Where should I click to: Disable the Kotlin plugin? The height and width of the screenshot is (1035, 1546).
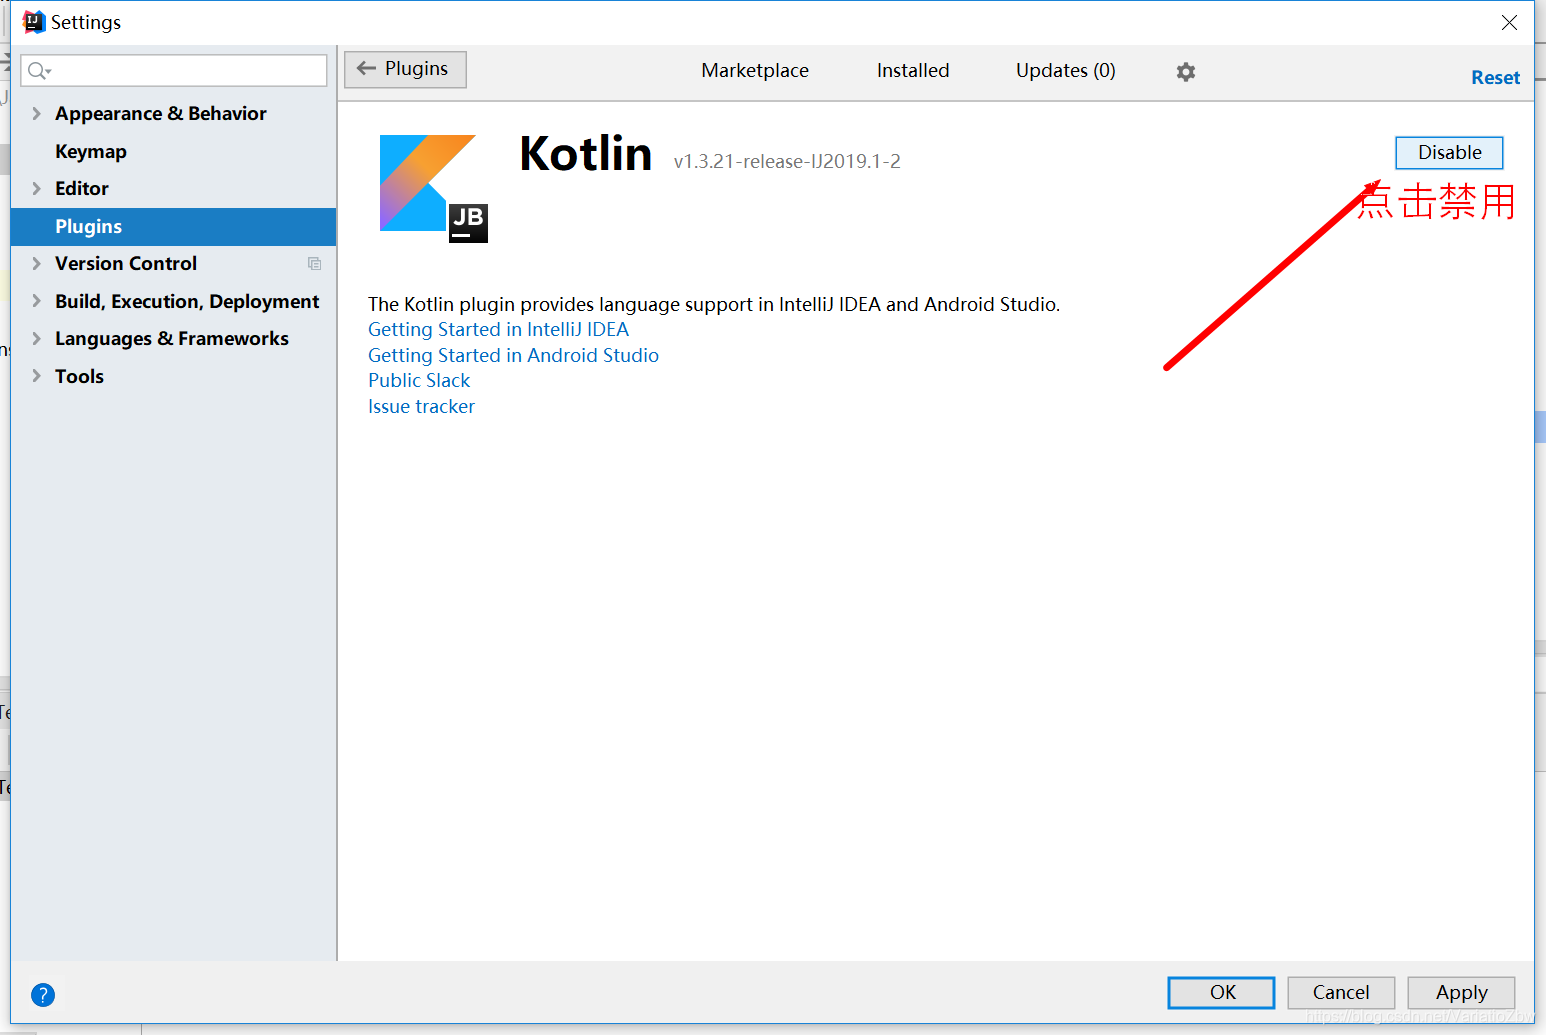pyautogui.click(x=1449, y=153)
